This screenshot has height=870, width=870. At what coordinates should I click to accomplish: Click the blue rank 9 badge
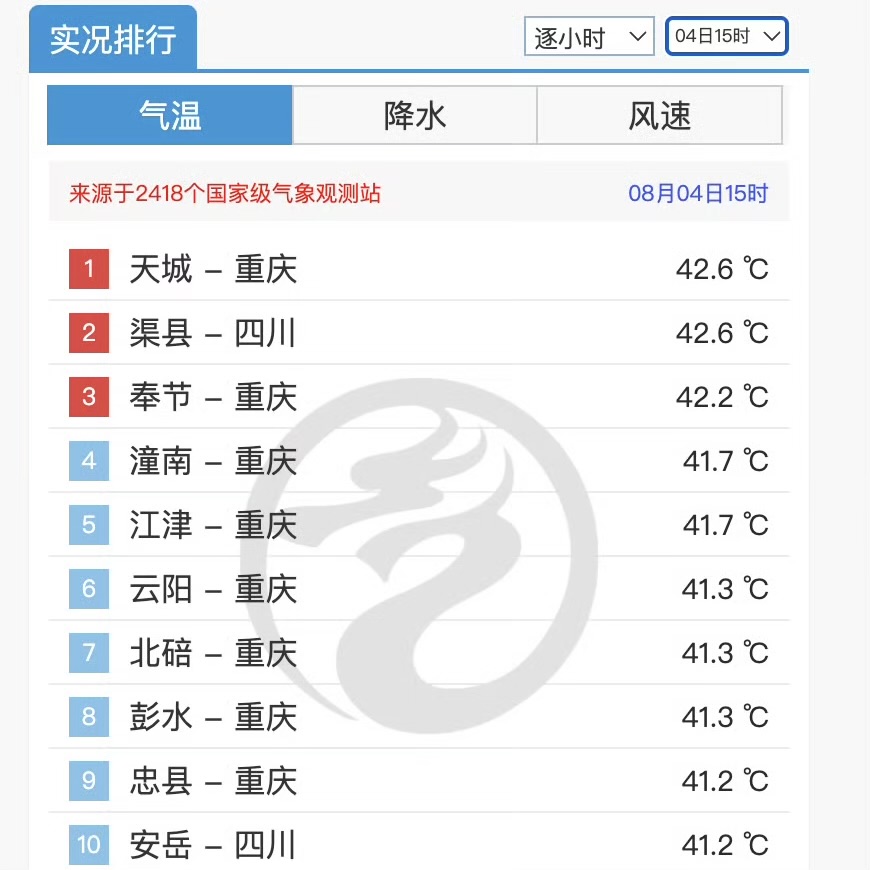point(89,781)
